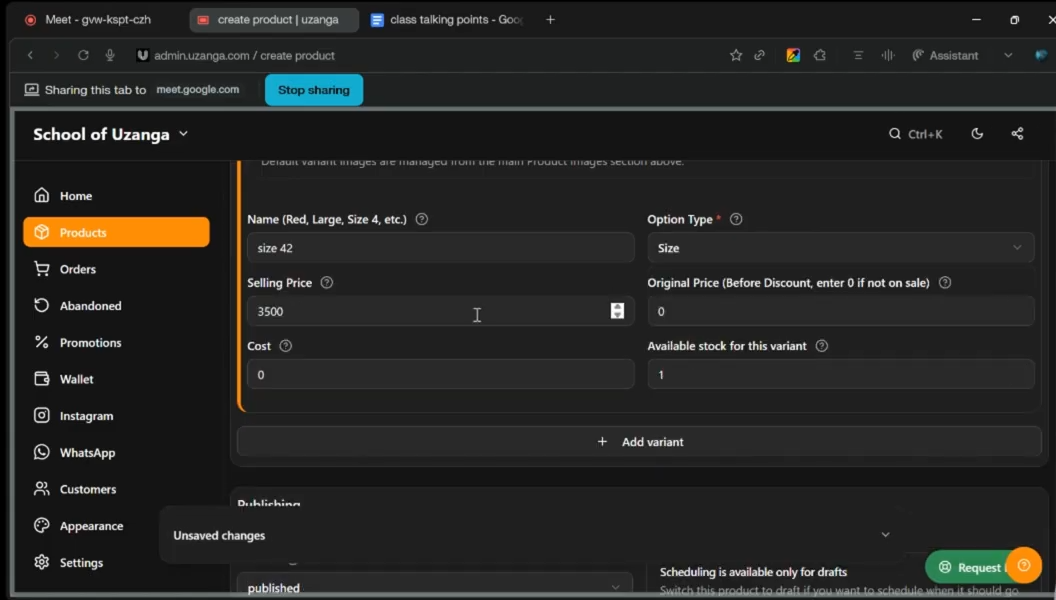Bookmark page with star icon

[x=735, y=55]
